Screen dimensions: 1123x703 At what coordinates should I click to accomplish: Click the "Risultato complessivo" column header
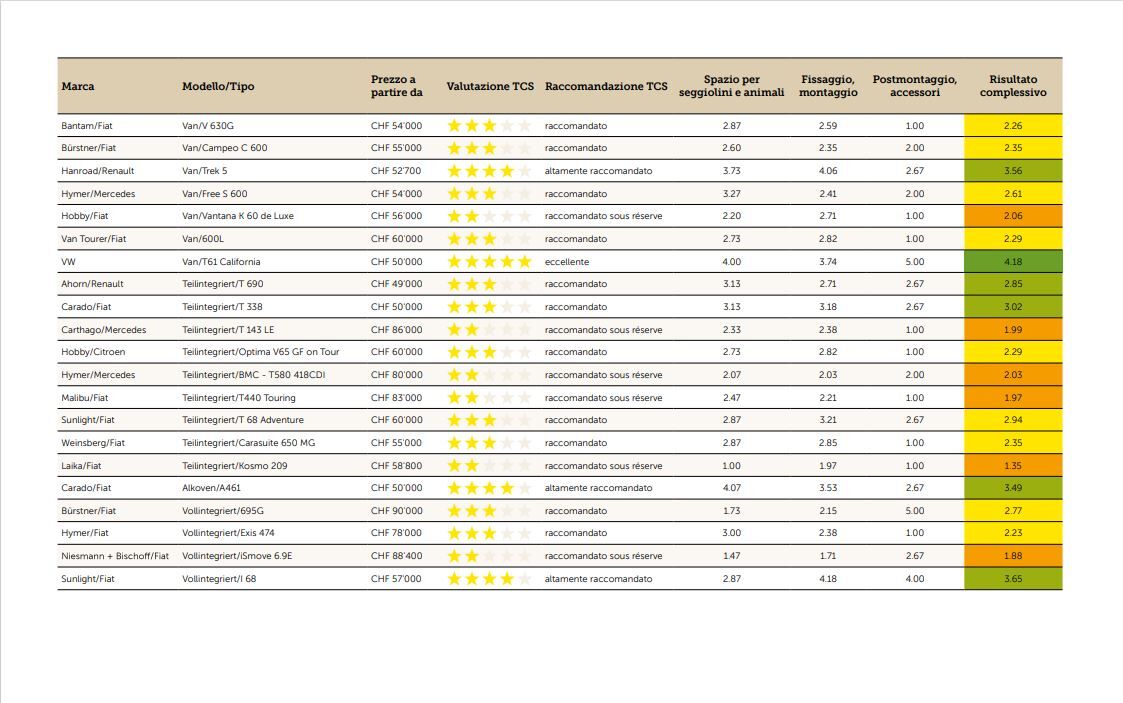point(1013,86)
